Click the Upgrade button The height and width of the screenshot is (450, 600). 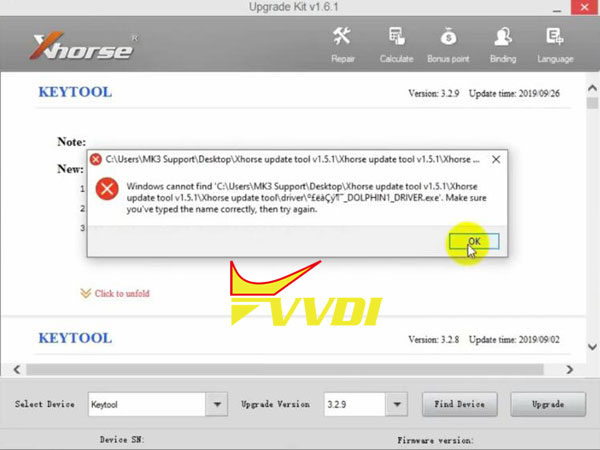pyautogui.click(x=548, y=404)
